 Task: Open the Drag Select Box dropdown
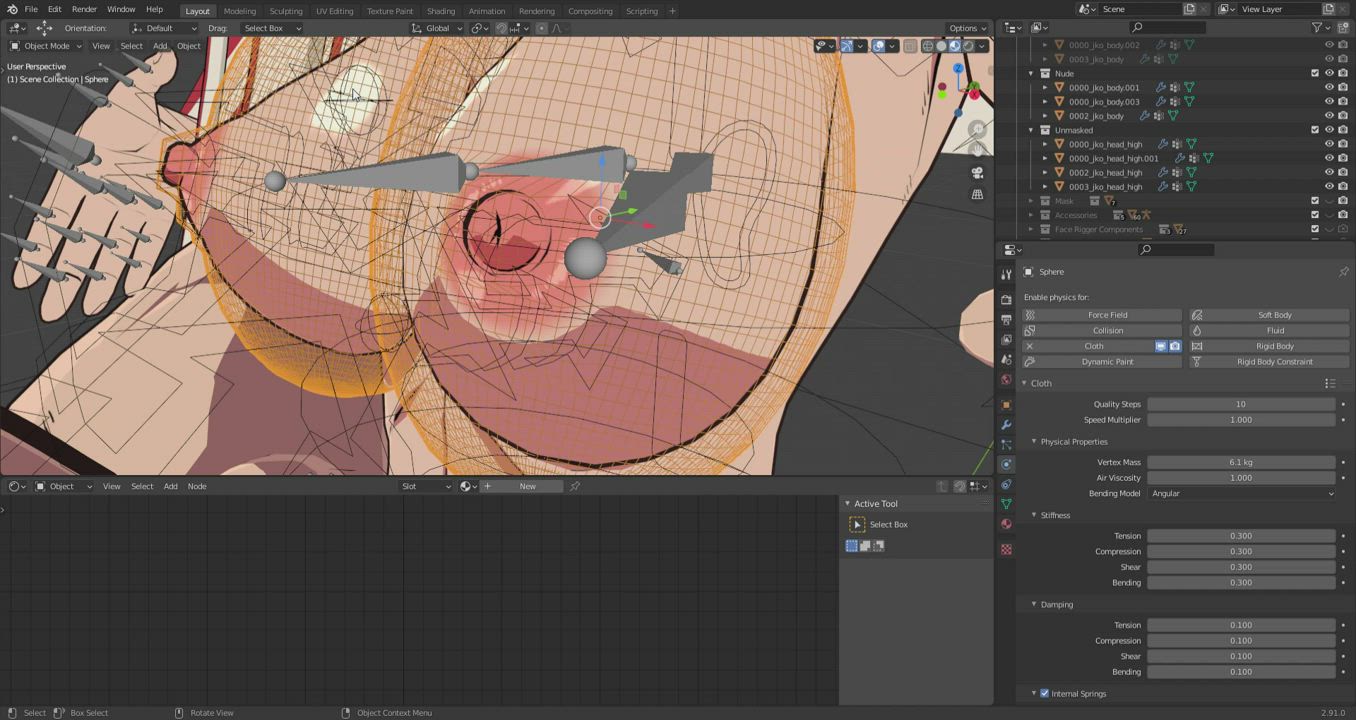[x=271, y=28]
